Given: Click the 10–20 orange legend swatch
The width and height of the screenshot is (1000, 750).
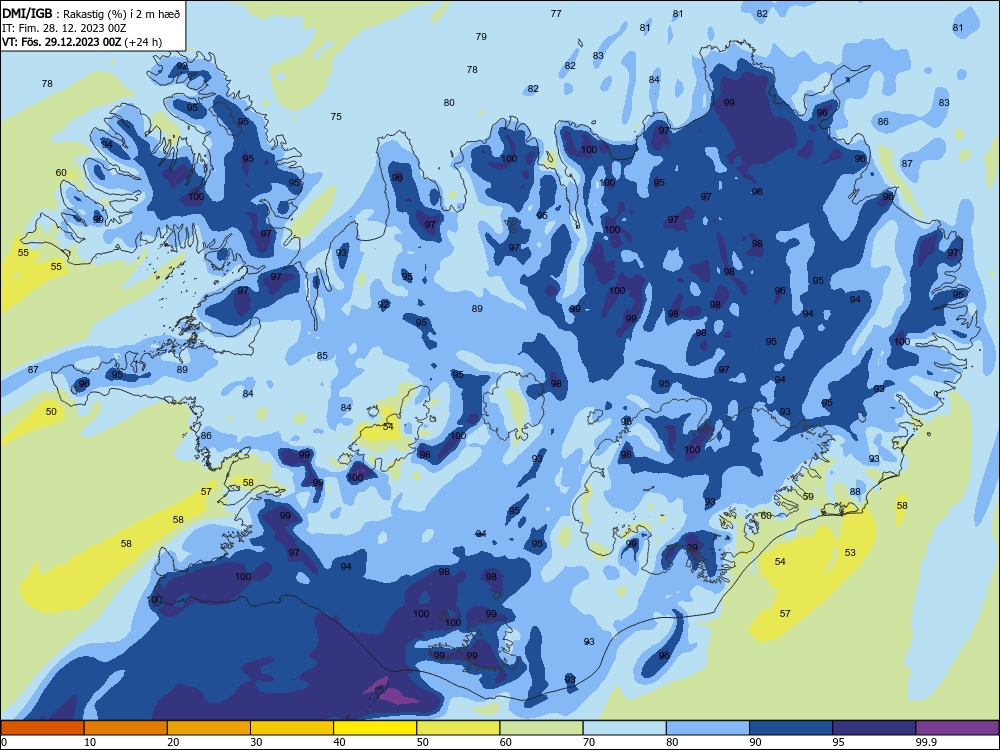Looking at the screenshot, I should pos(126,728).
